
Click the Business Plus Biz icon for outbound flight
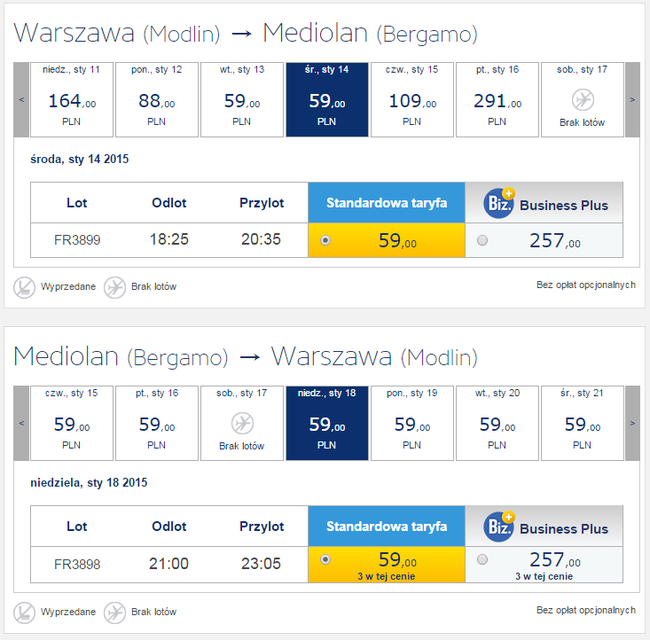[498, 203]
